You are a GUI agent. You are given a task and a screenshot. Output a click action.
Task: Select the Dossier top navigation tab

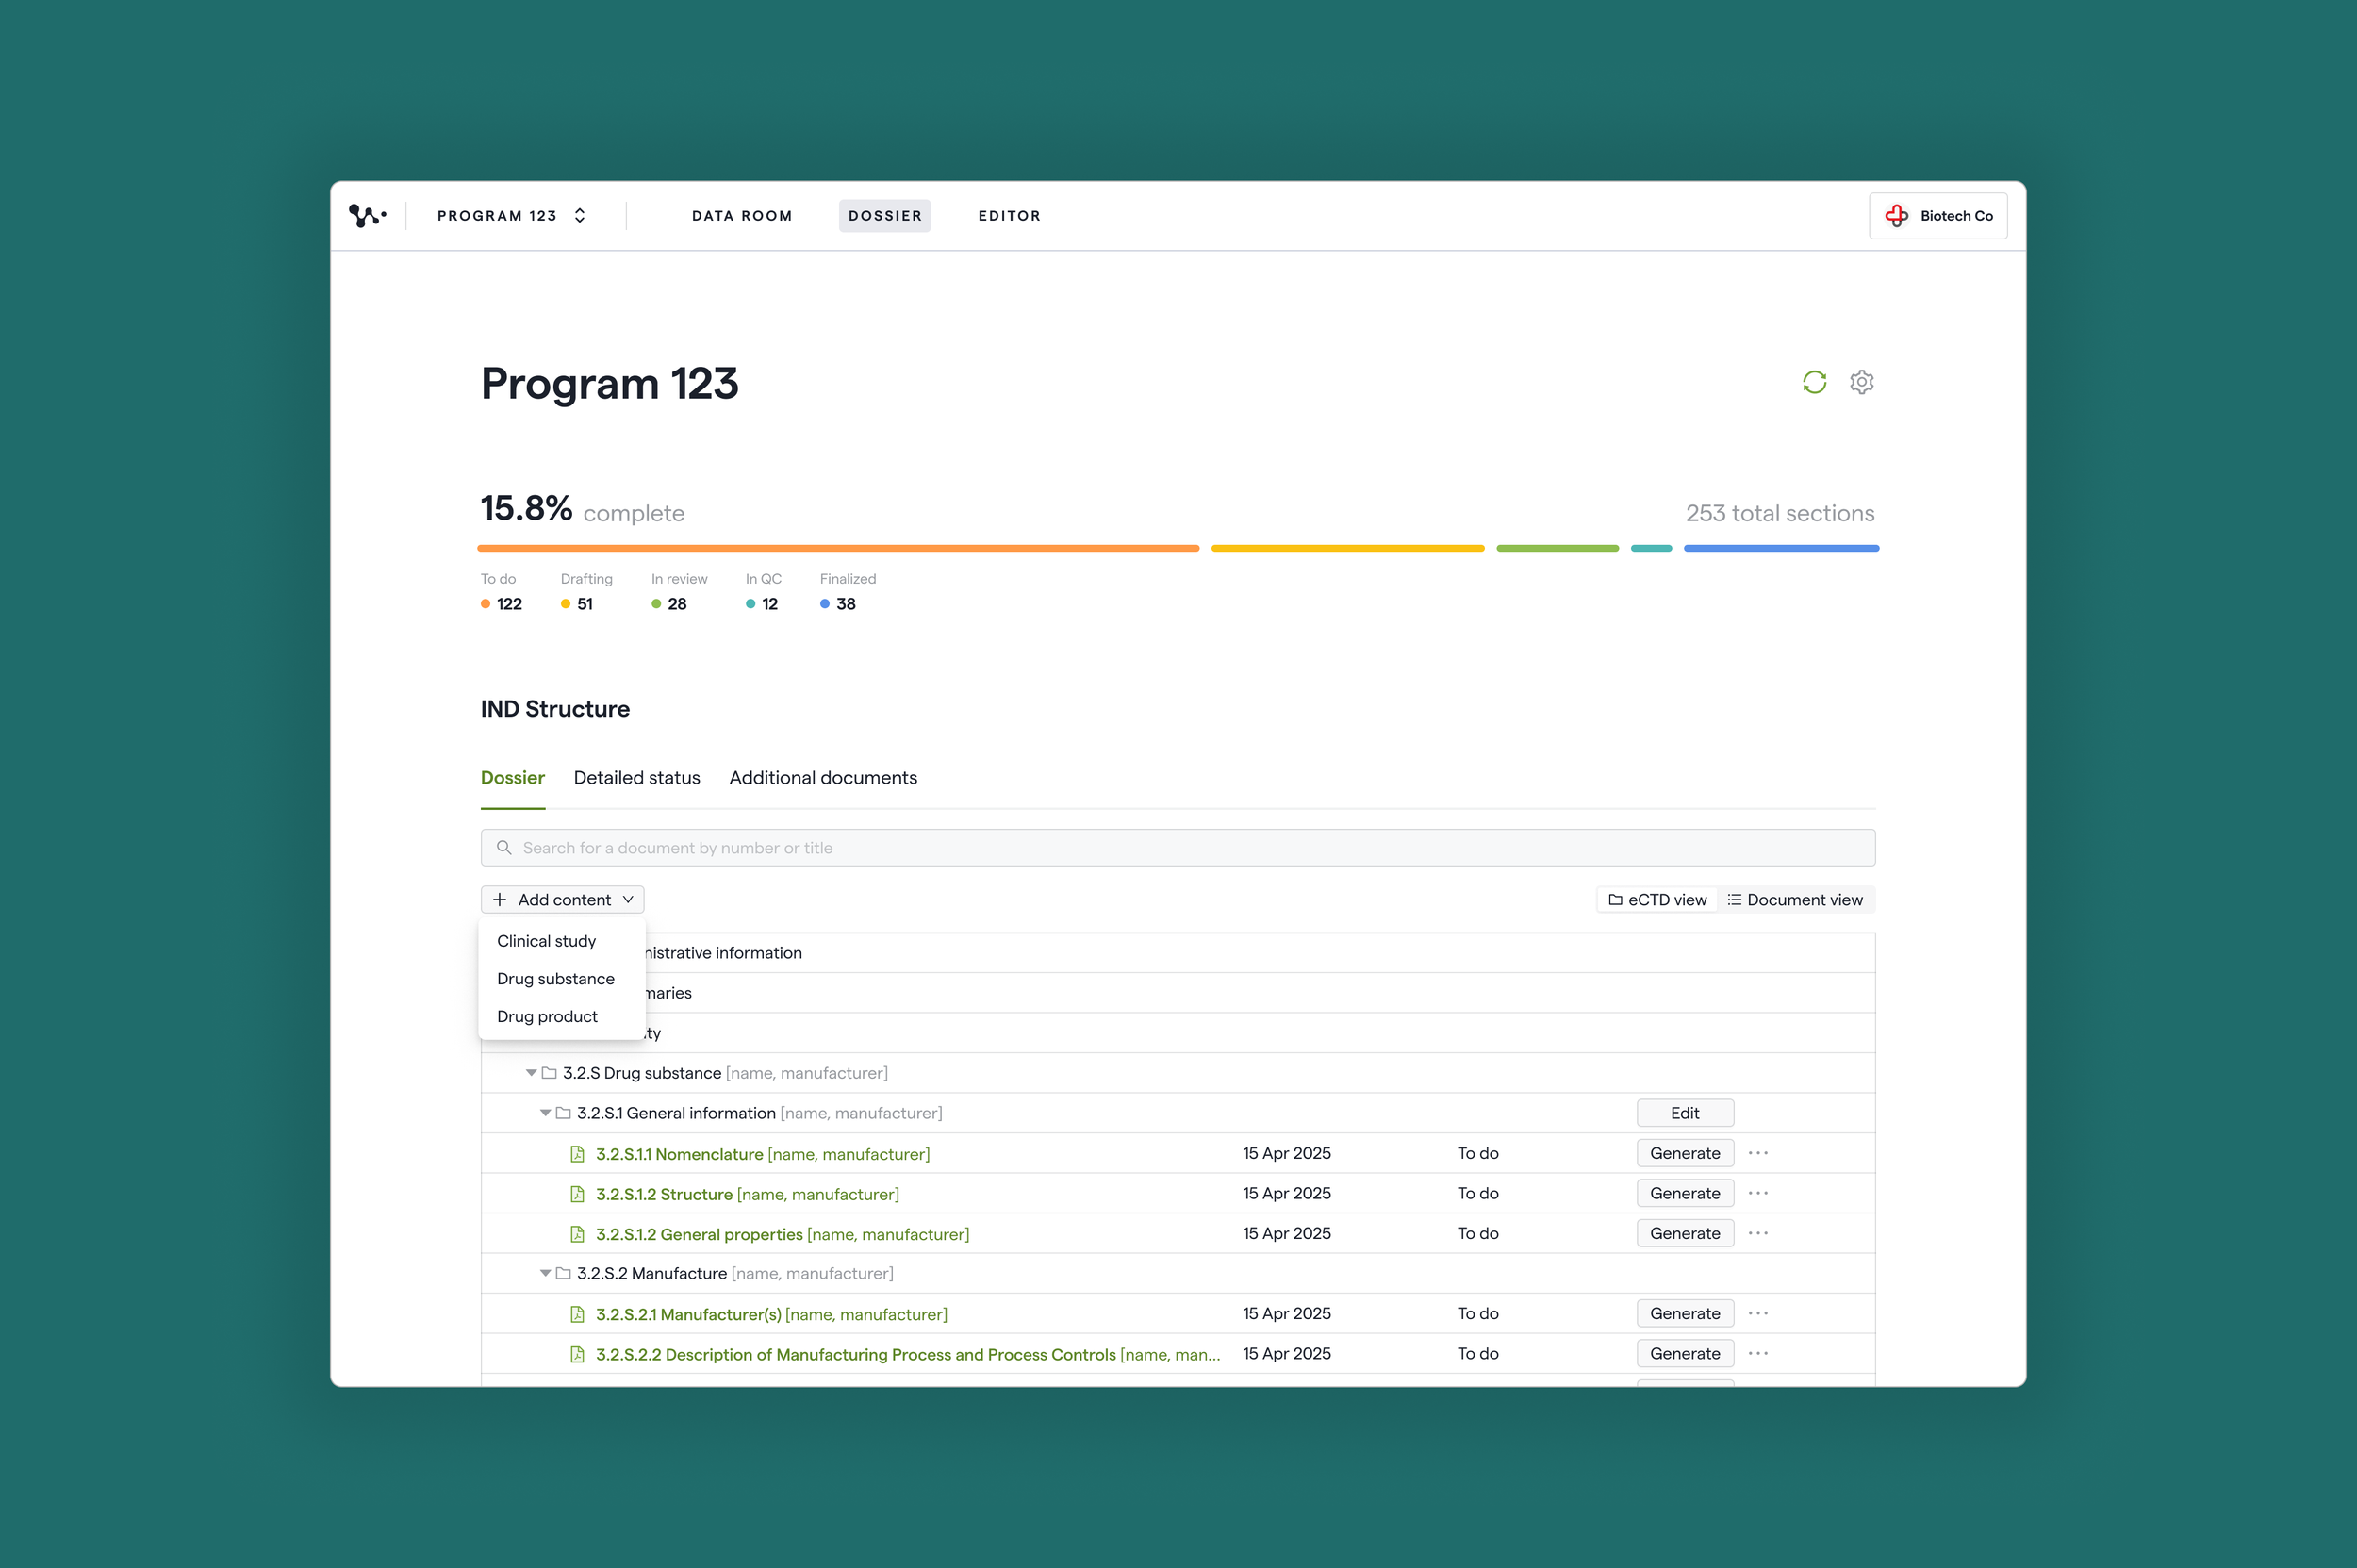pyautogui.click(x=885, y=216)
